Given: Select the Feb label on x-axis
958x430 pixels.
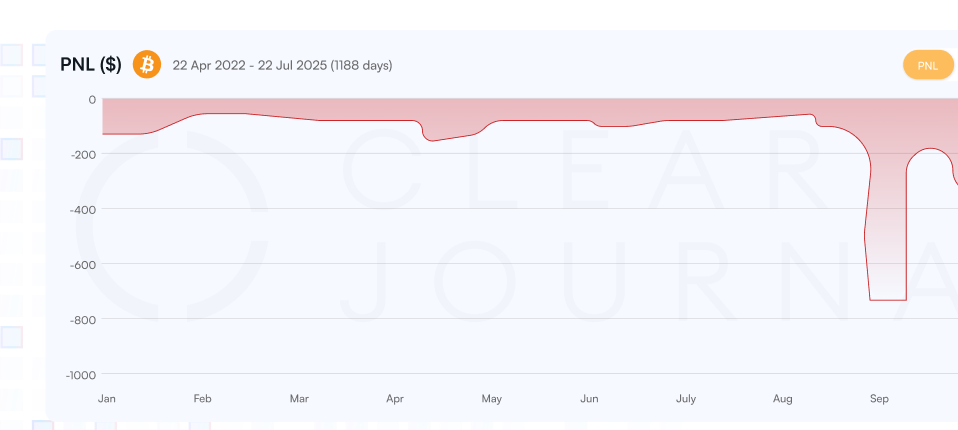Looking at the screenshot, I should (202, 399).
